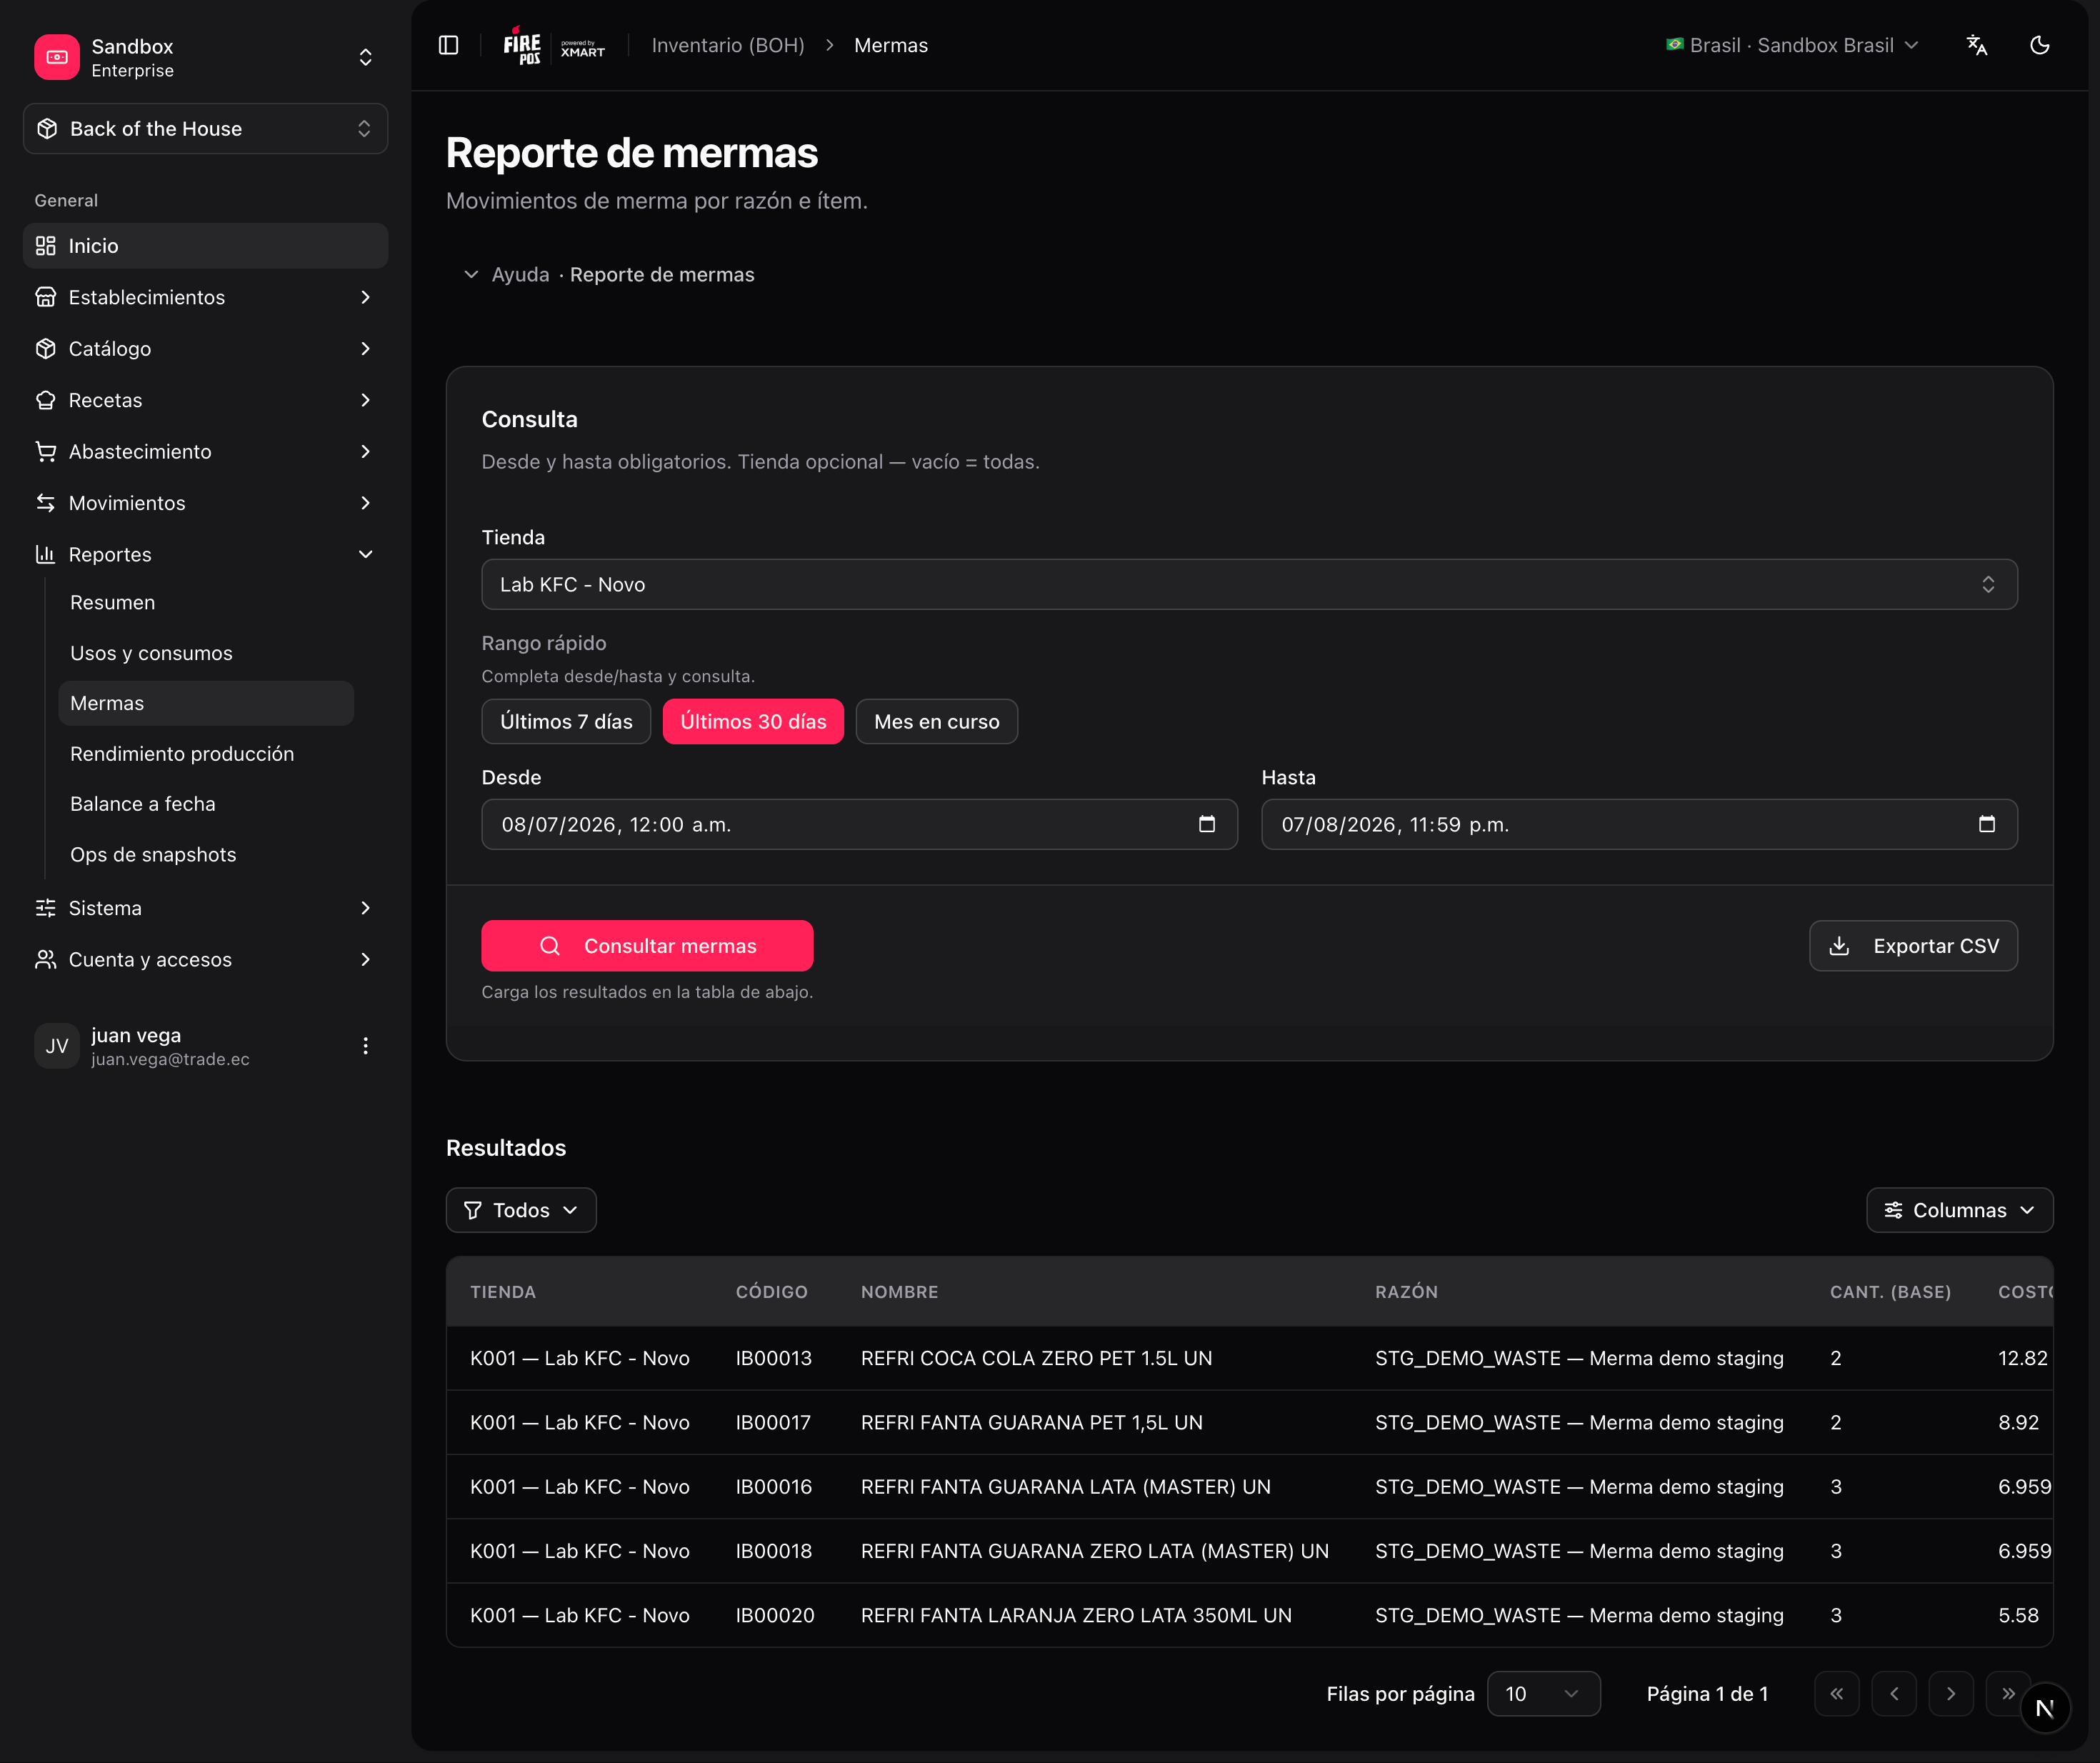The width and height of the screenshot is (2100, 1763).
Task: Go to the next results page
Action: coord(1951,1694)
